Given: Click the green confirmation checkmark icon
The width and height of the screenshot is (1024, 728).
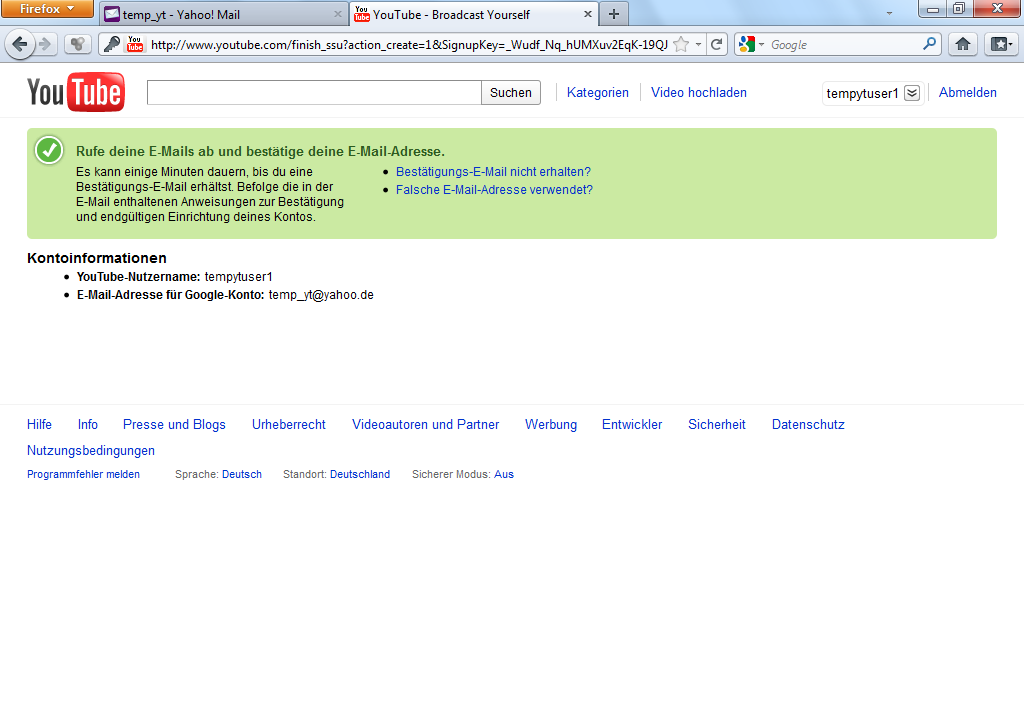Looking at the screenshot, I should pyautogui.click(x=47, y=150).
